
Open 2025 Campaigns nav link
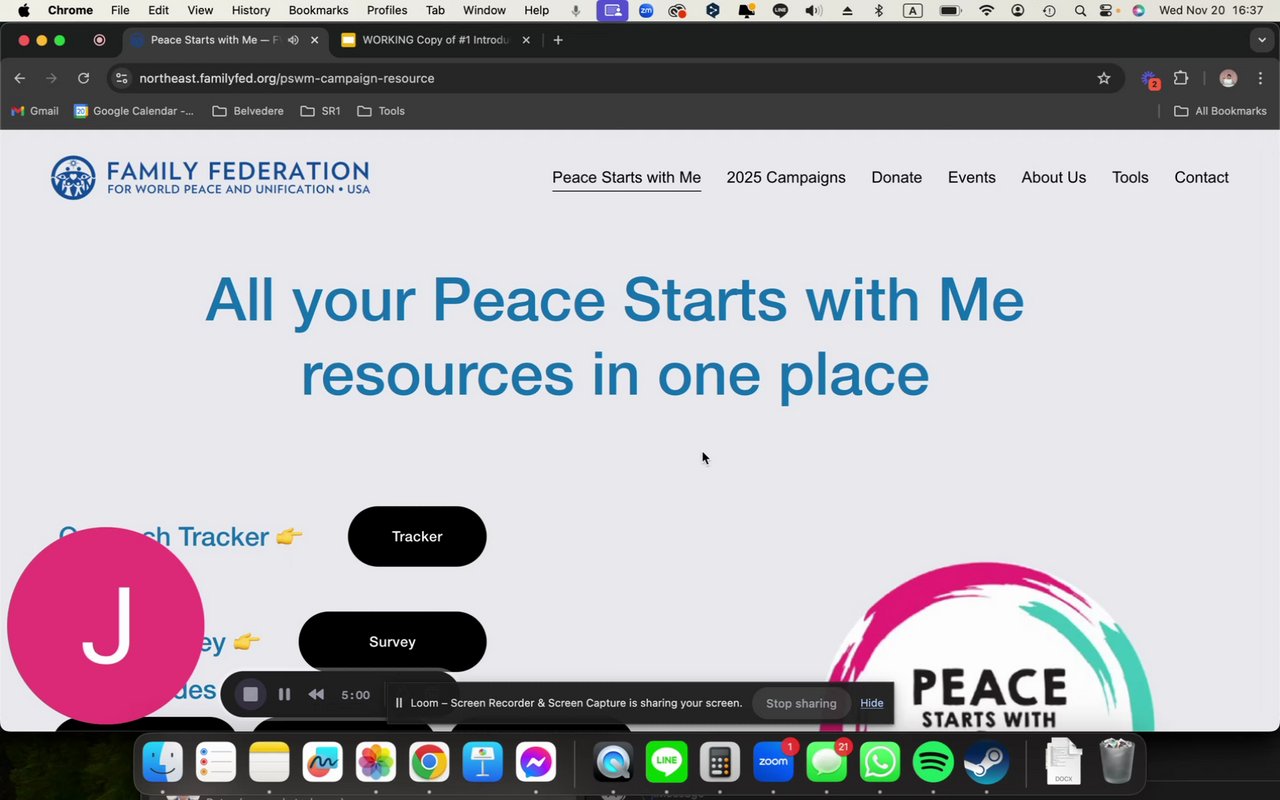(x=786, y=177)
